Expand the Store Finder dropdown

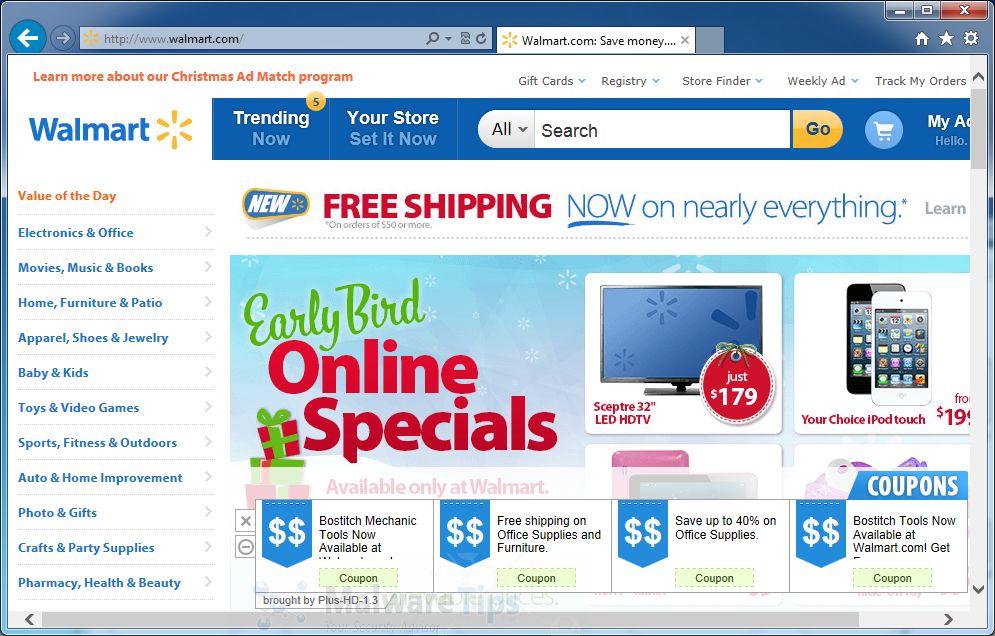[x=722, y=81]
